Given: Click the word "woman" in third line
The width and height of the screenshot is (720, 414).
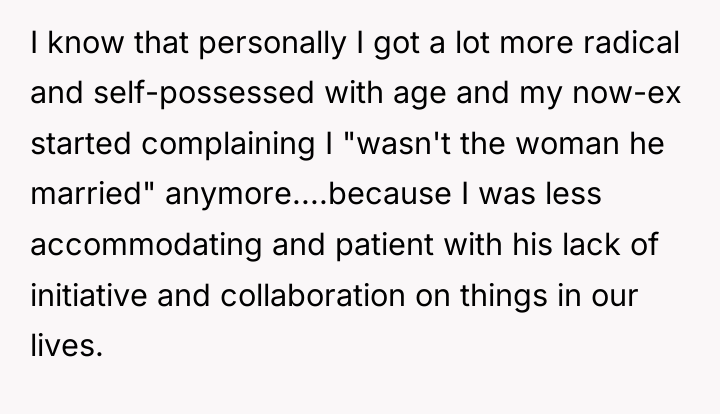Looking at the screenshot, I should tap(567, 144).
